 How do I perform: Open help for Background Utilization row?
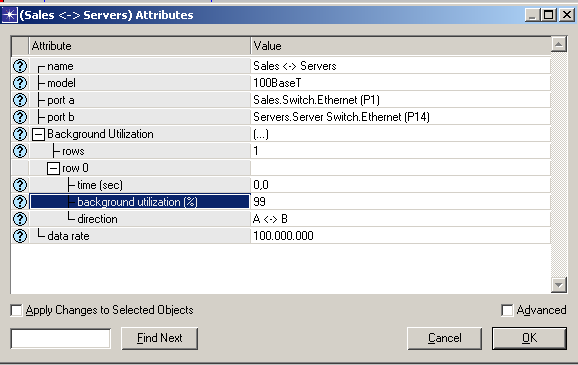pos(20,134)
